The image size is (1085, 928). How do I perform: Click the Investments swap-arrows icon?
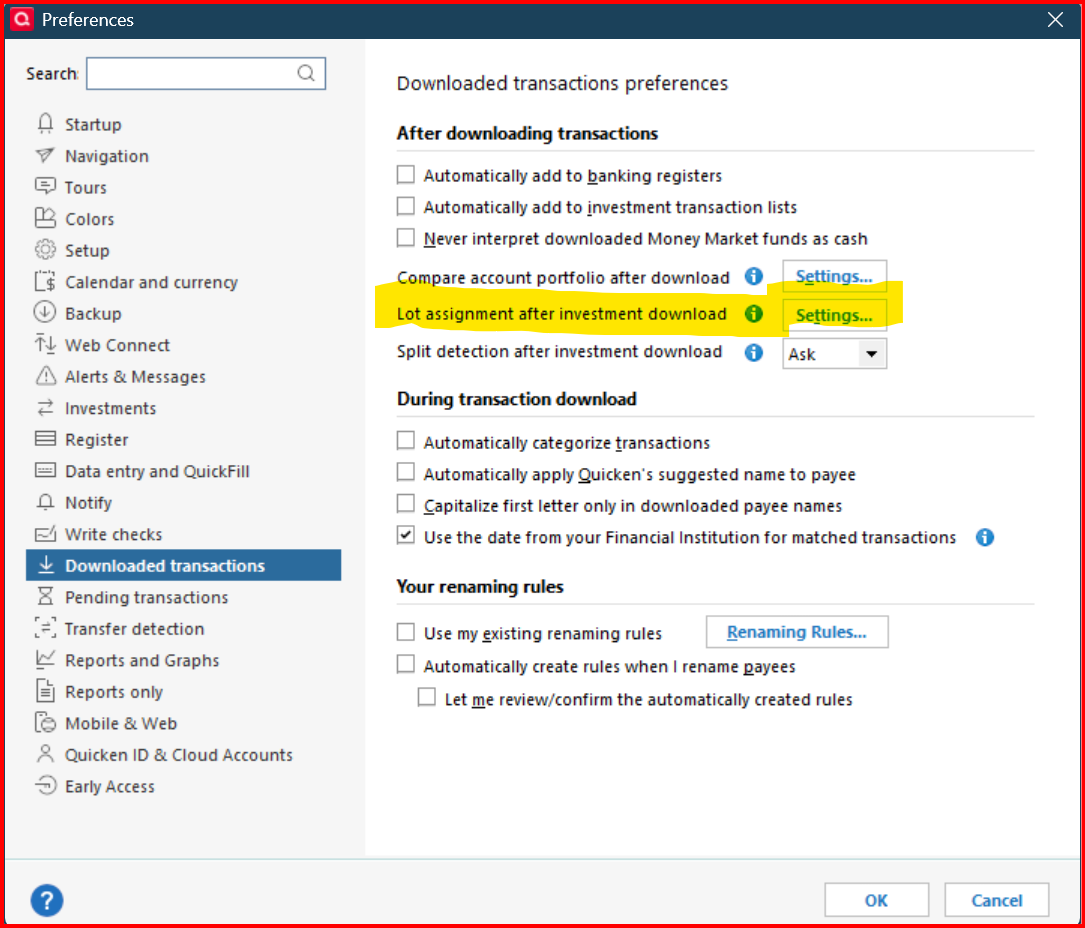[x=45, y=408]
